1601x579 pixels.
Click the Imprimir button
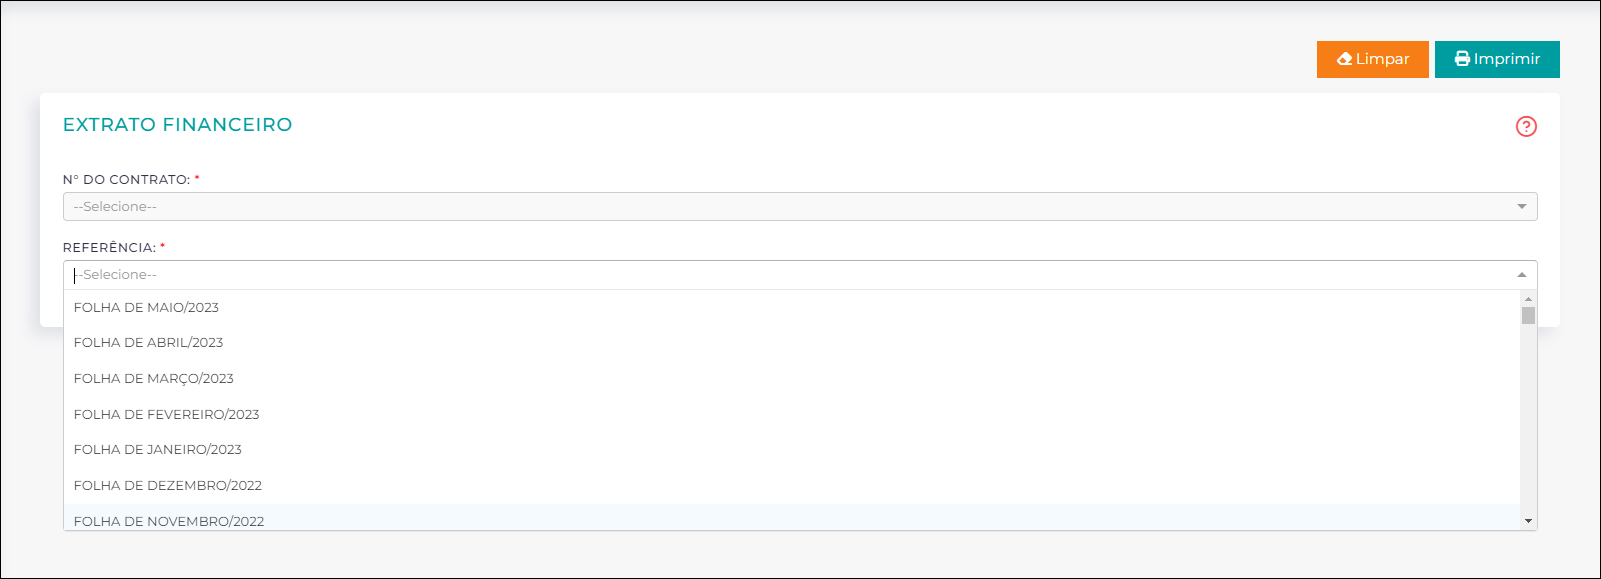(1497, 59)
